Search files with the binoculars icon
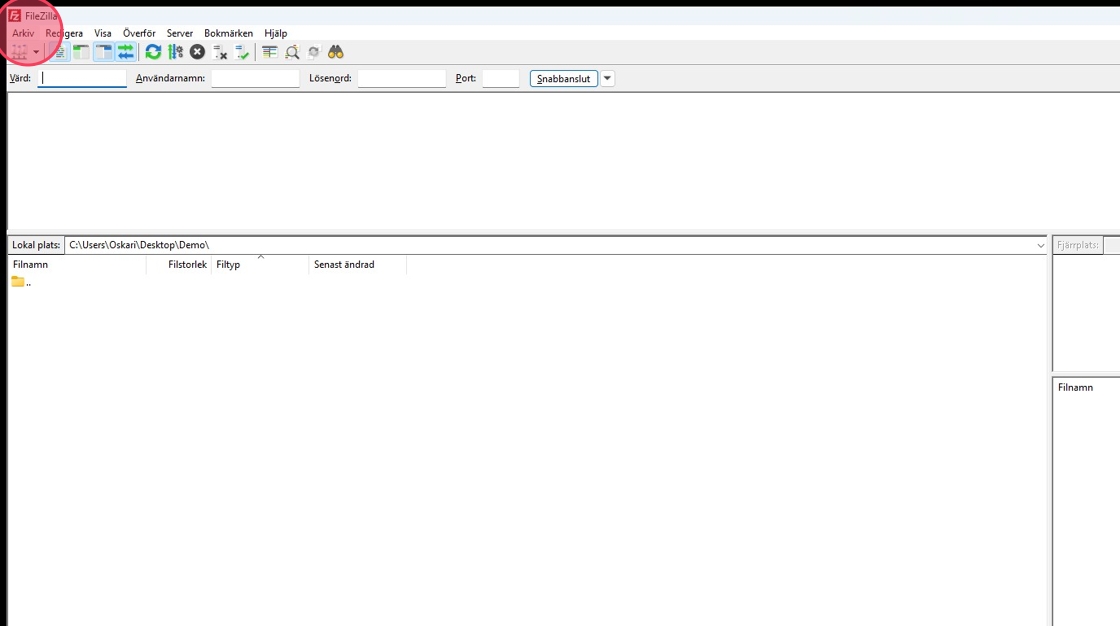 coord(336,52)
